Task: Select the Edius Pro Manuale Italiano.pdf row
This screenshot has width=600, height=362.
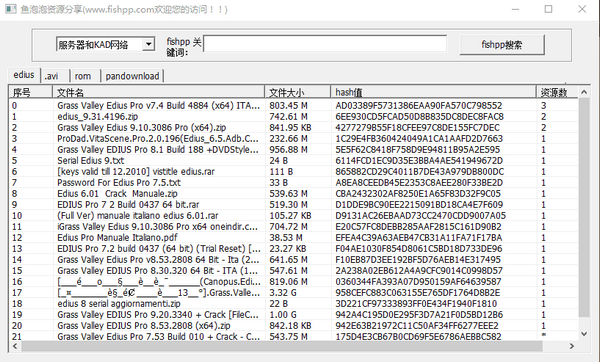Action: tap(293, 238)
